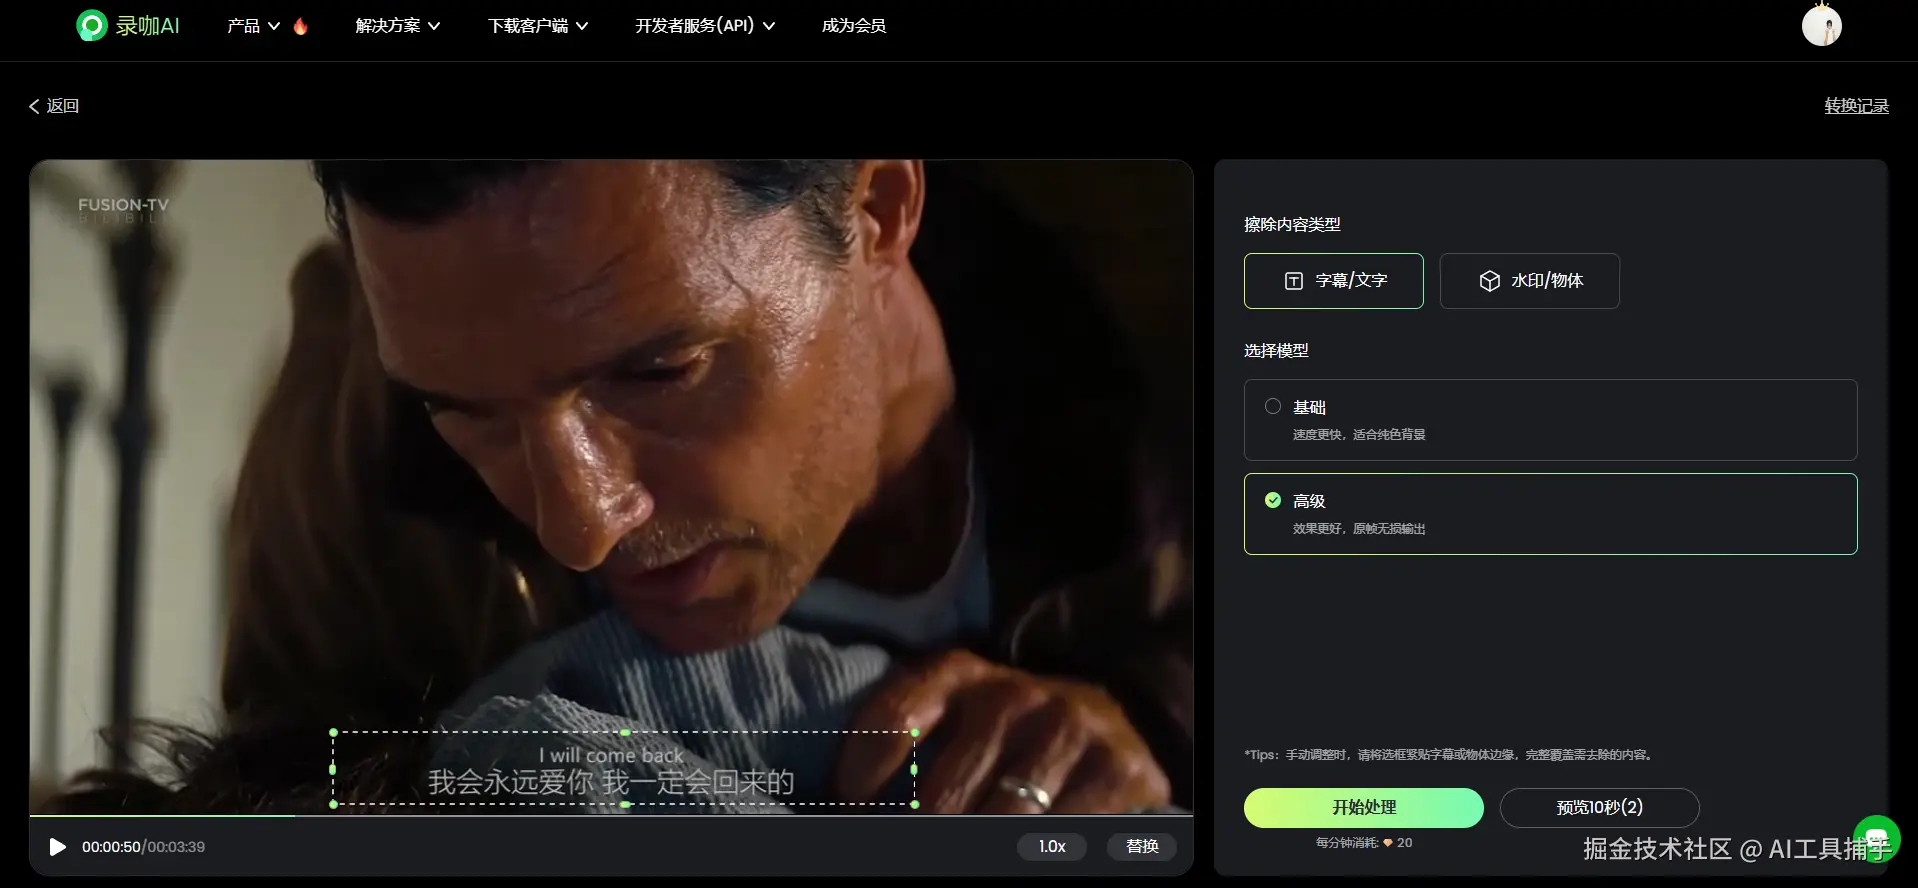The height and width of the screenshot is (888, 1918).
Task: Expand the 产品 dropdown menu
Action: click(x=253, y=26)
